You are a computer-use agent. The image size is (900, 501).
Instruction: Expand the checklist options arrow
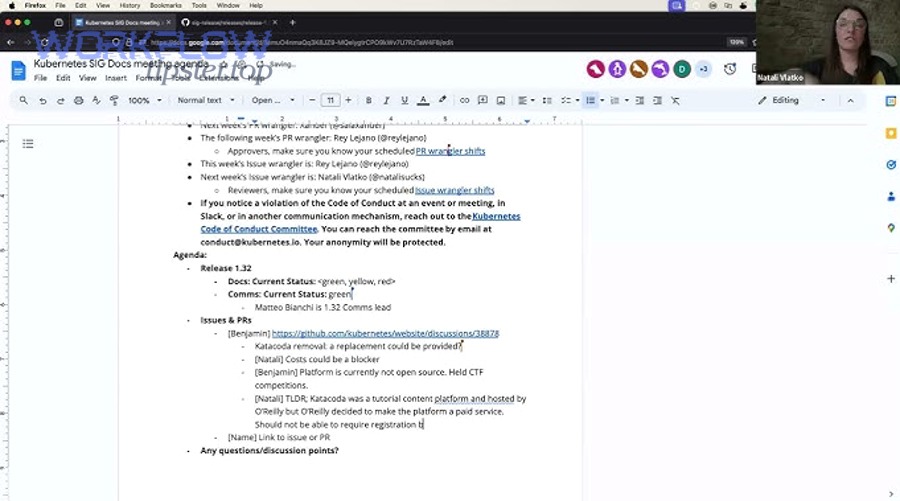(577, 100)
